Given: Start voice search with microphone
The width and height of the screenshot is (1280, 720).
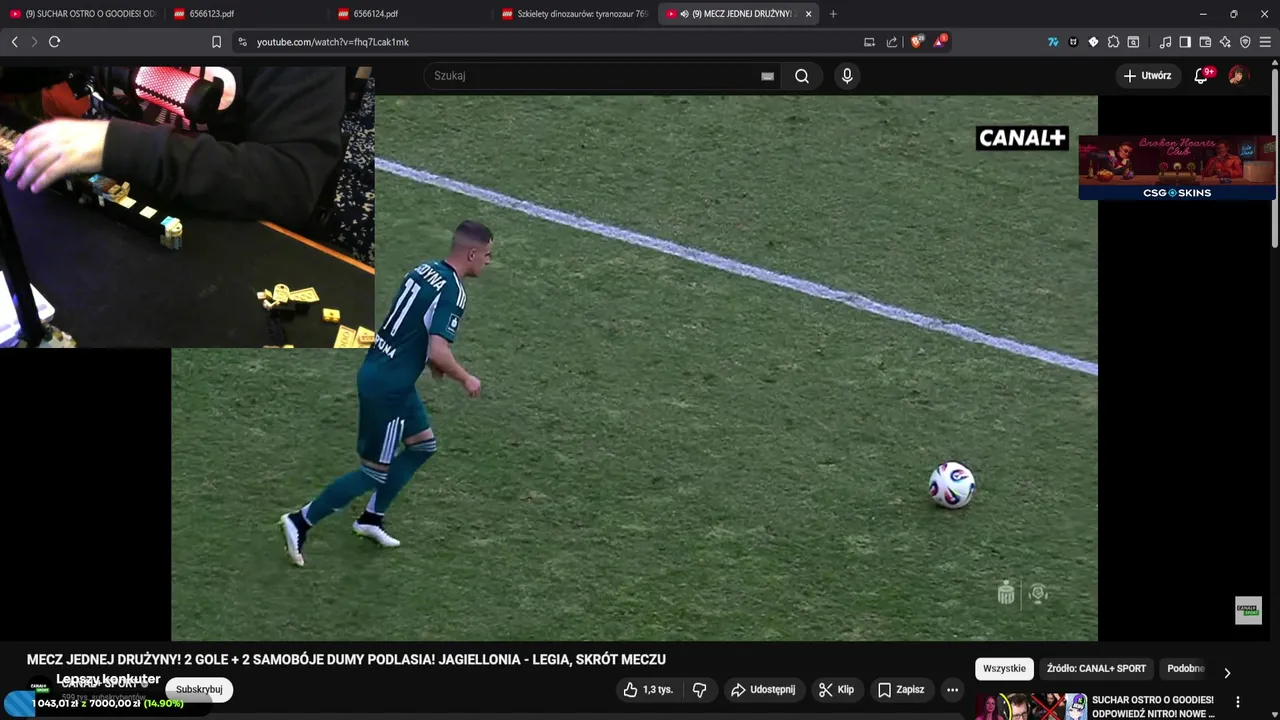Looking at the screenshot, I should click(847, 76).
